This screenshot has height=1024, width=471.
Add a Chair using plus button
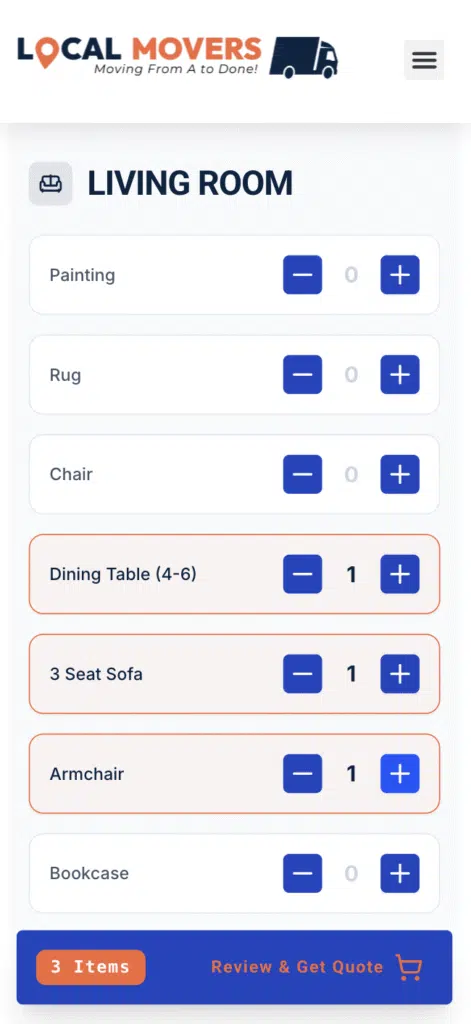point(400,474)
